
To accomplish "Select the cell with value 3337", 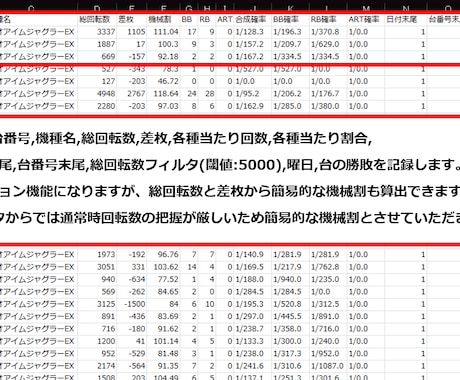I will coord(97,32).
